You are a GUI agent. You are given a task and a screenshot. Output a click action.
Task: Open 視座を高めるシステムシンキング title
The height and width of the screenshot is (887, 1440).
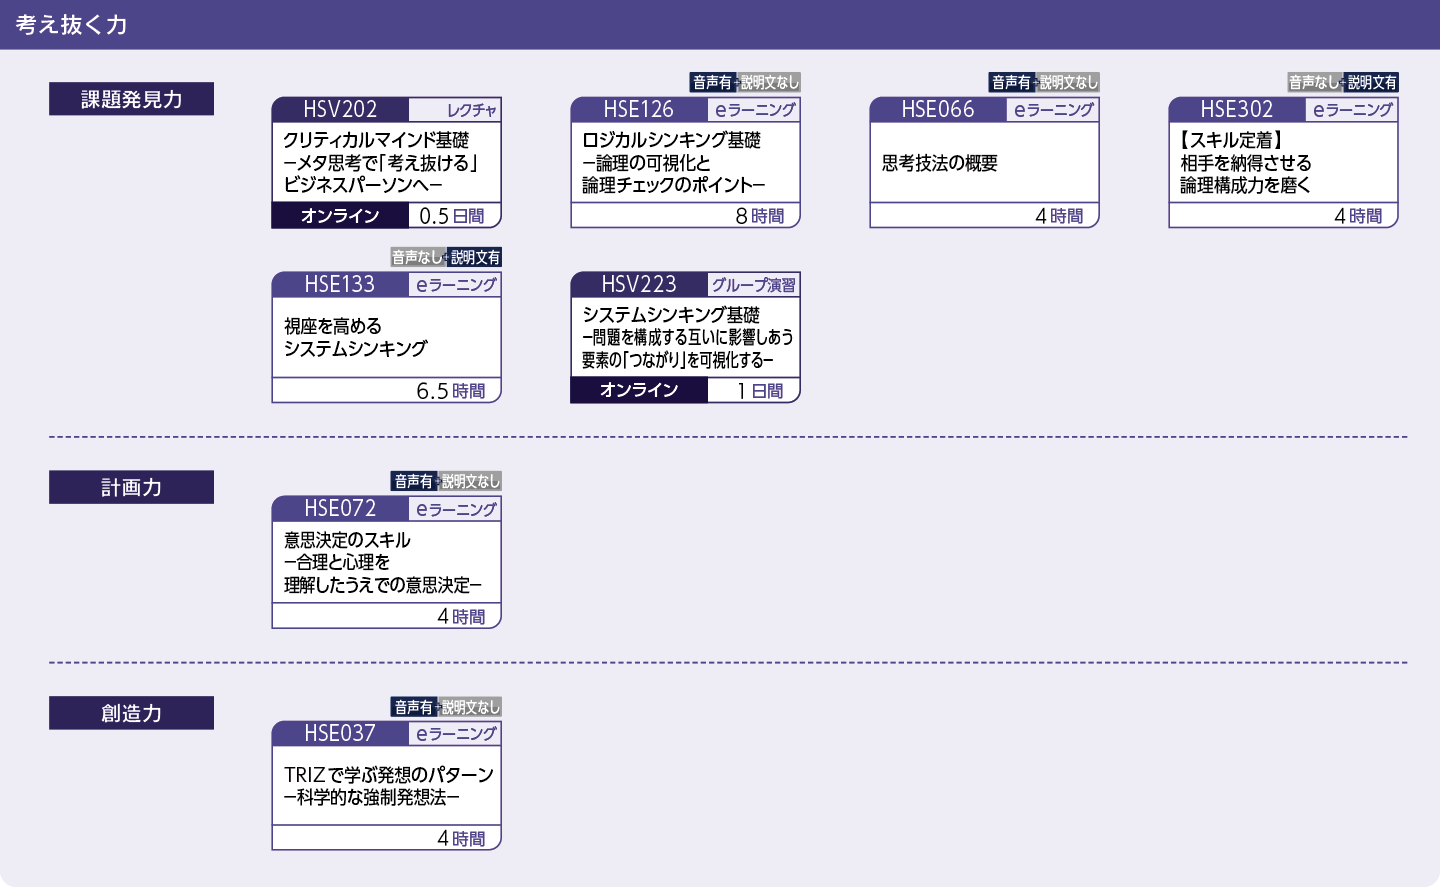[x=356, y=337]
